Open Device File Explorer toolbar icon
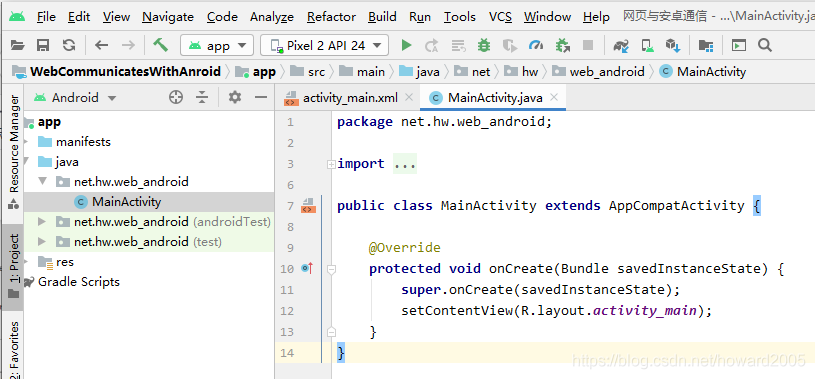The image size is (815, 379). (739, 46)
